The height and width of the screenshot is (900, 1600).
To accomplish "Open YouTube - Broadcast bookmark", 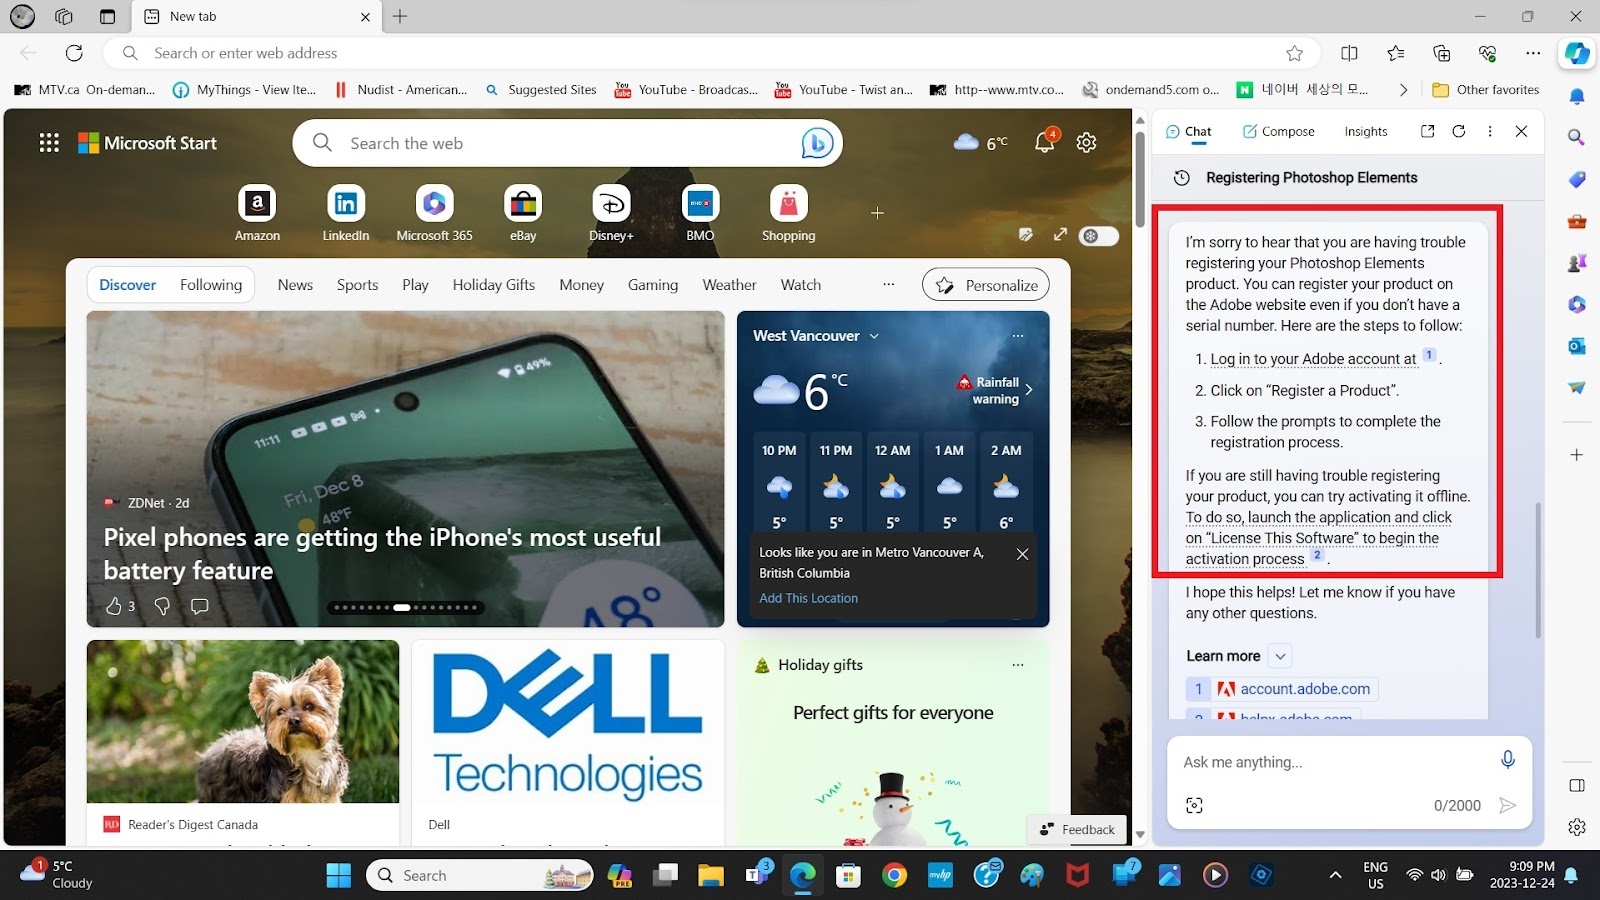I will point(686,90).
